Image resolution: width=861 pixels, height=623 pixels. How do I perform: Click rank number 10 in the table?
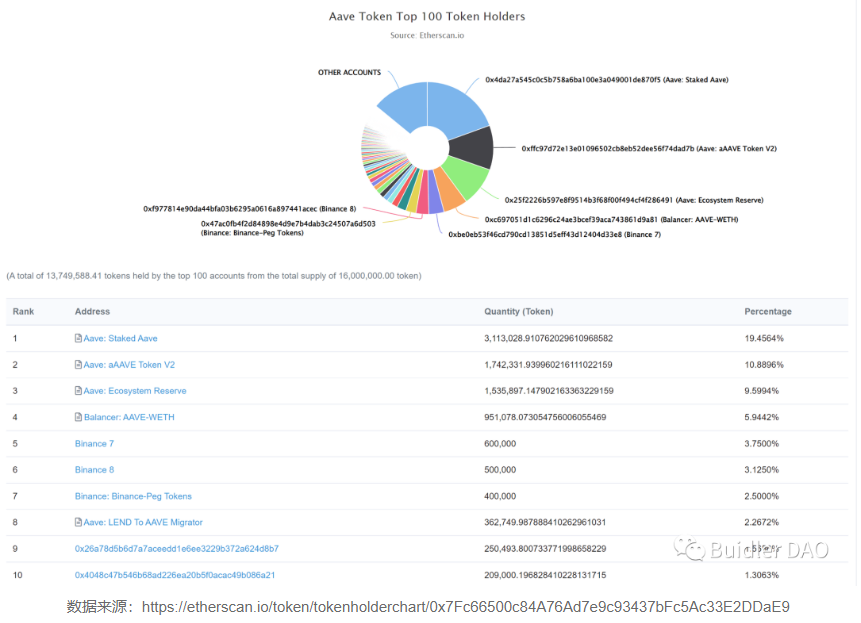click(18, 575)
